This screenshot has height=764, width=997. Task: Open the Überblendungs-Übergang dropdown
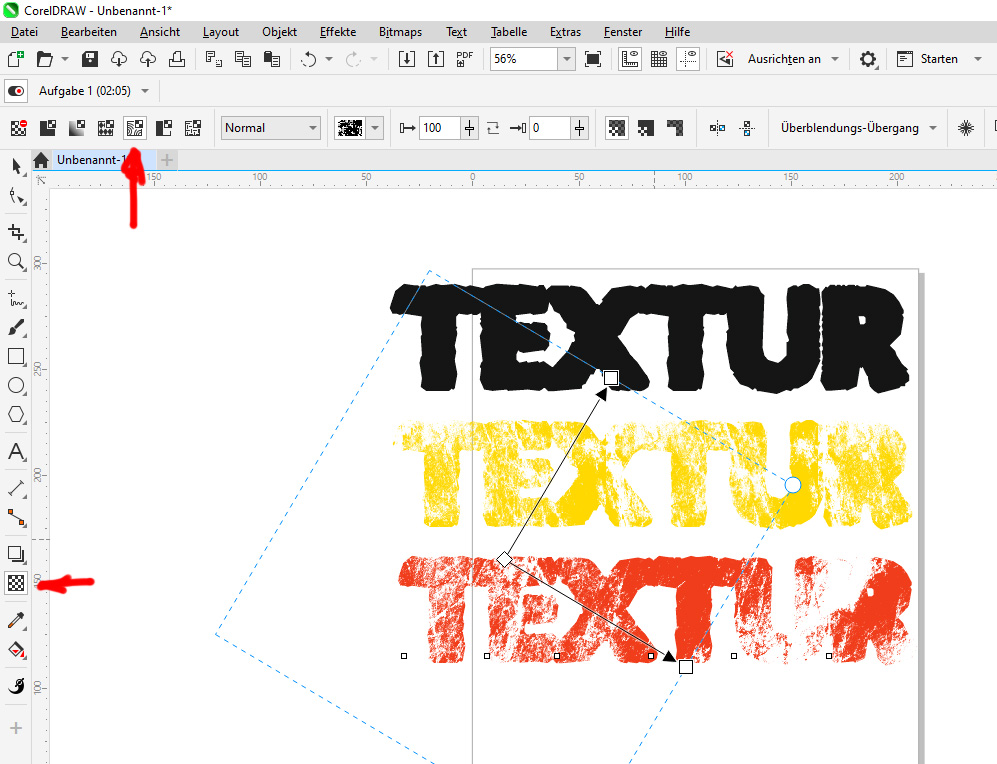click(858, 128)
